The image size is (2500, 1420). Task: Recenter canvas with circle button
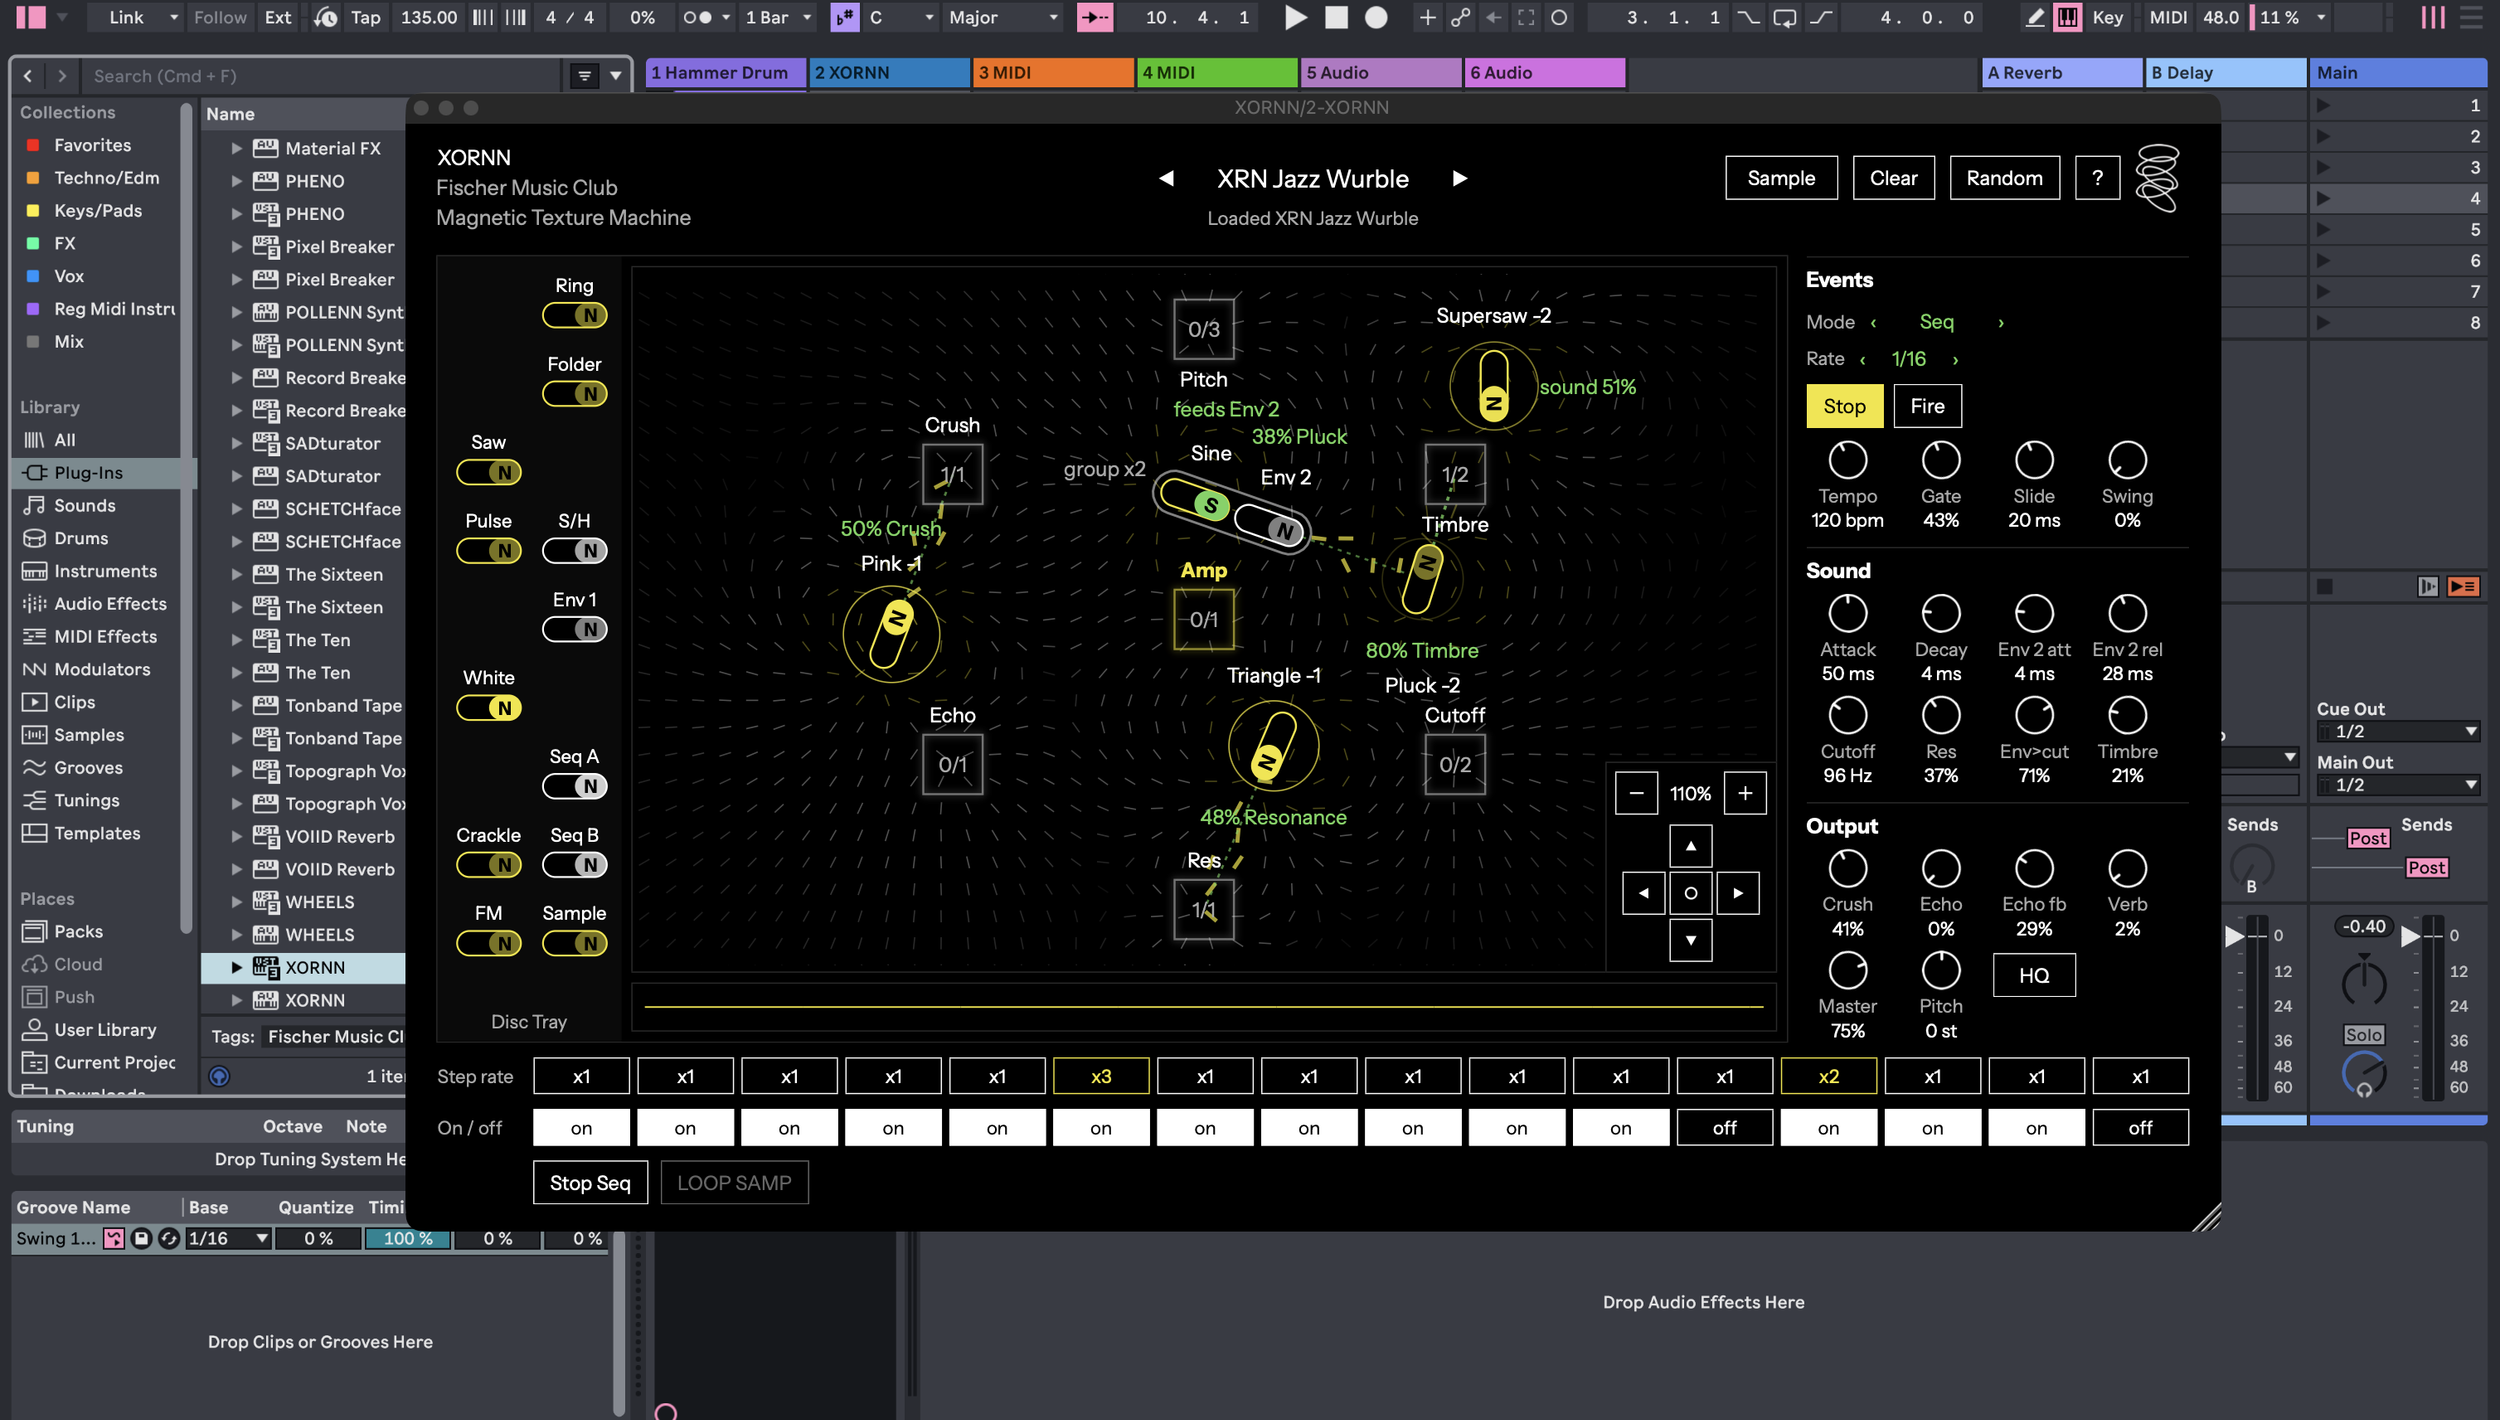1691,893
